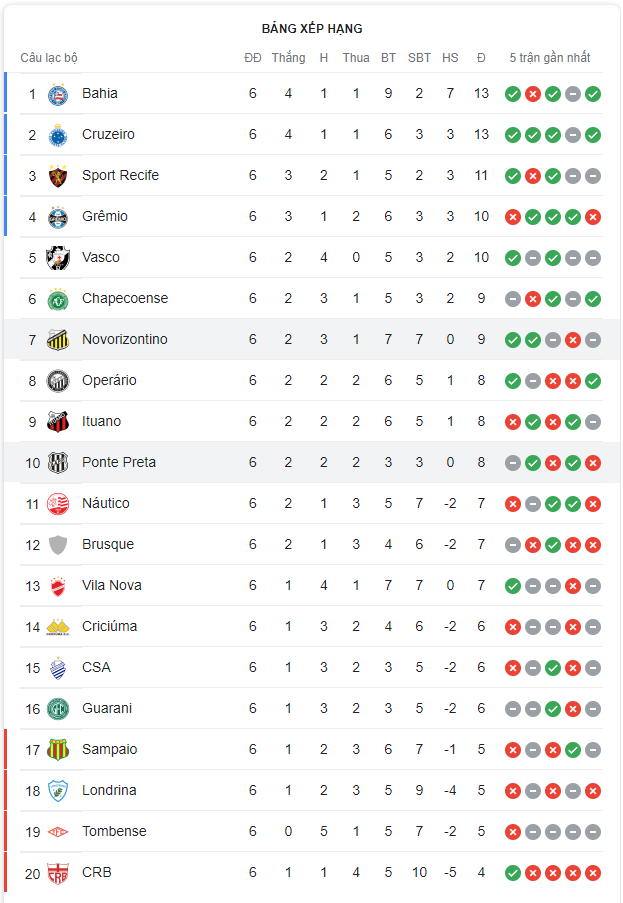Click the Vasco team crest
The width and height of the screenshot is (623, 903).
58,257
